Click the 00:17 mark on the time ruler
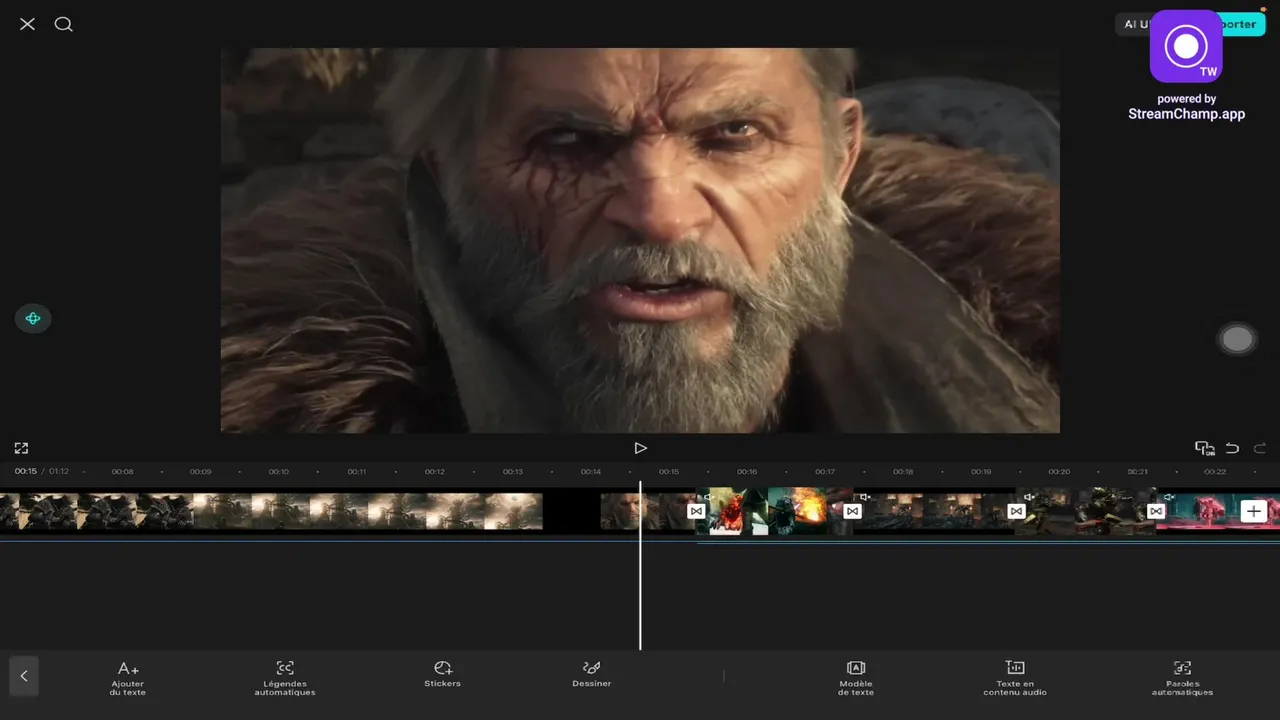Viewport: 1280px width, 720px height. point(824,471)
